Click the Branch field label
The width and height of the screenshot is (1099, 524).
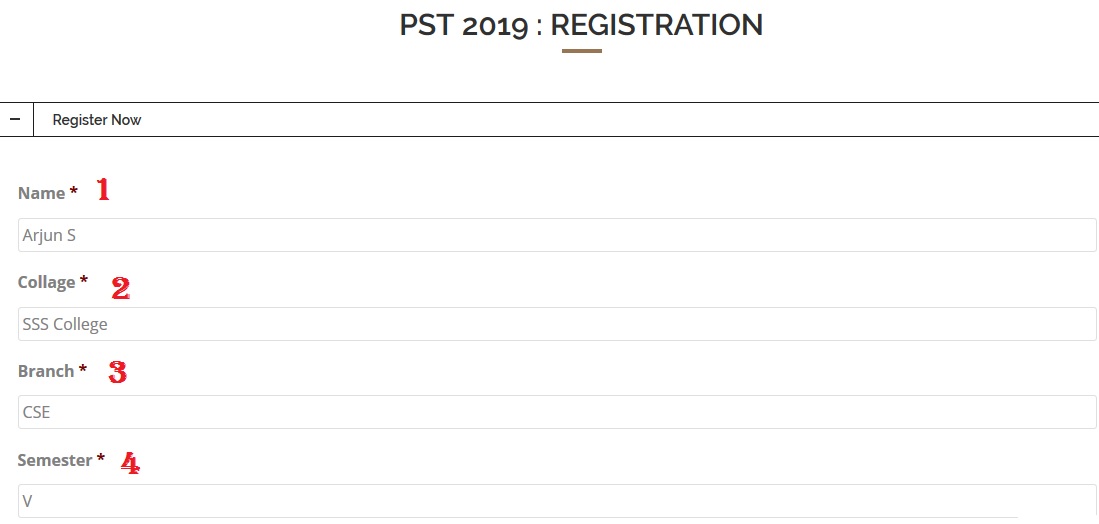pos(46,371)
